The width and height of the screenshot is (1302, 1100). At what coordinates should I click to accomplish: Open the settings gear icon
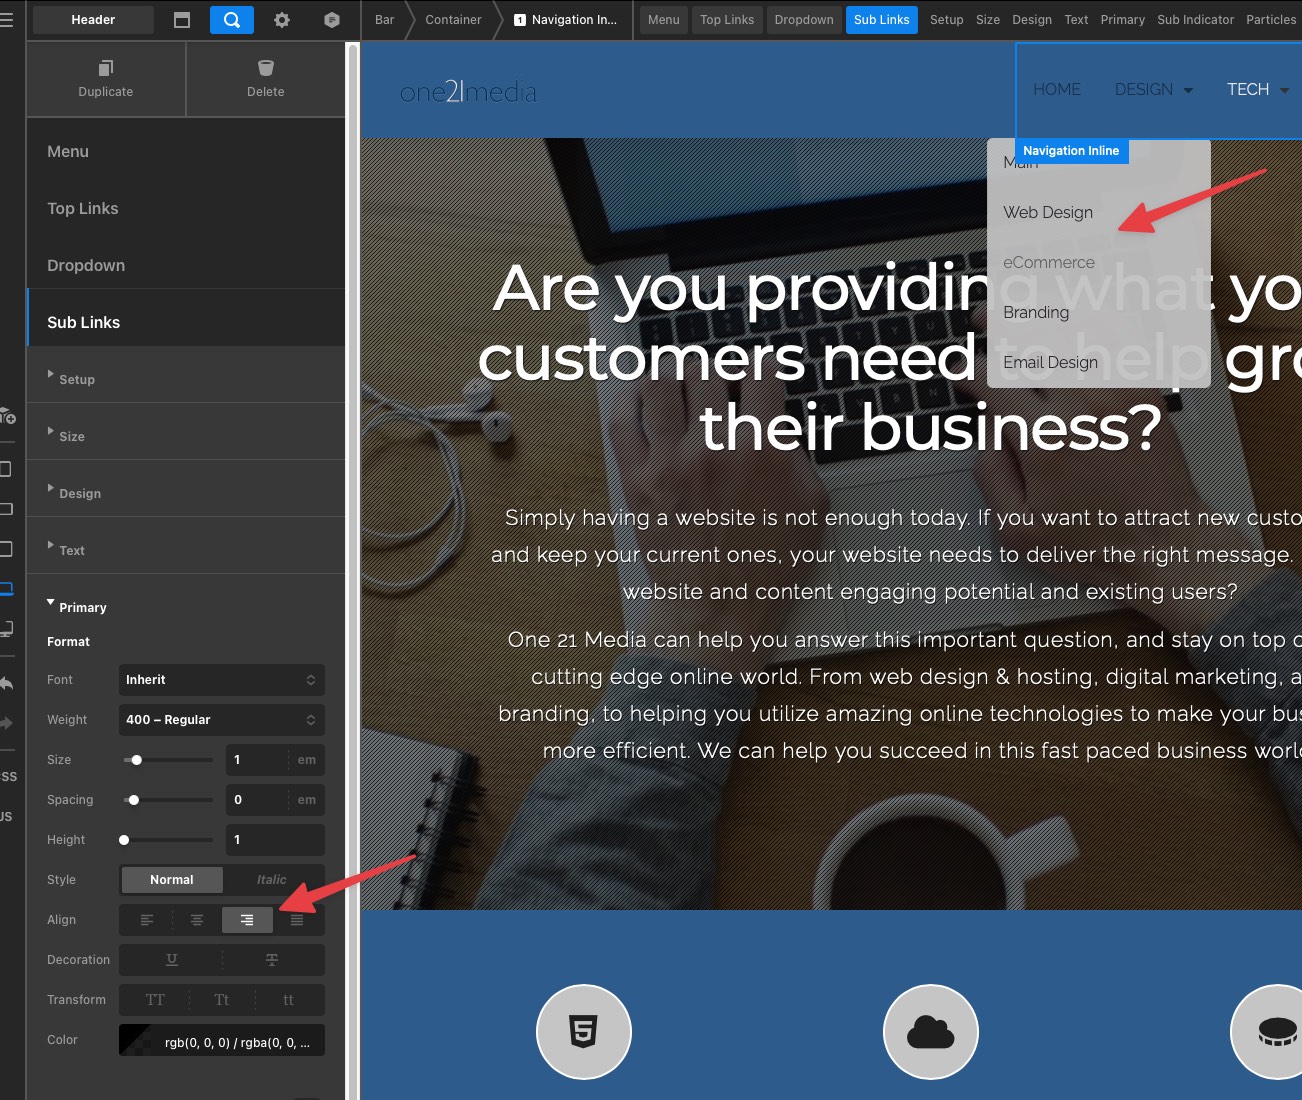[x=282, y=20]
